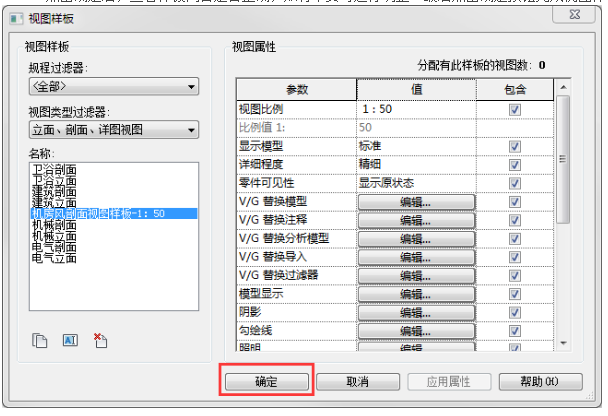Click the Delete view template icon
Image resolution: width=608 pixels, height=416 pixels.
[x=100, y=341]
